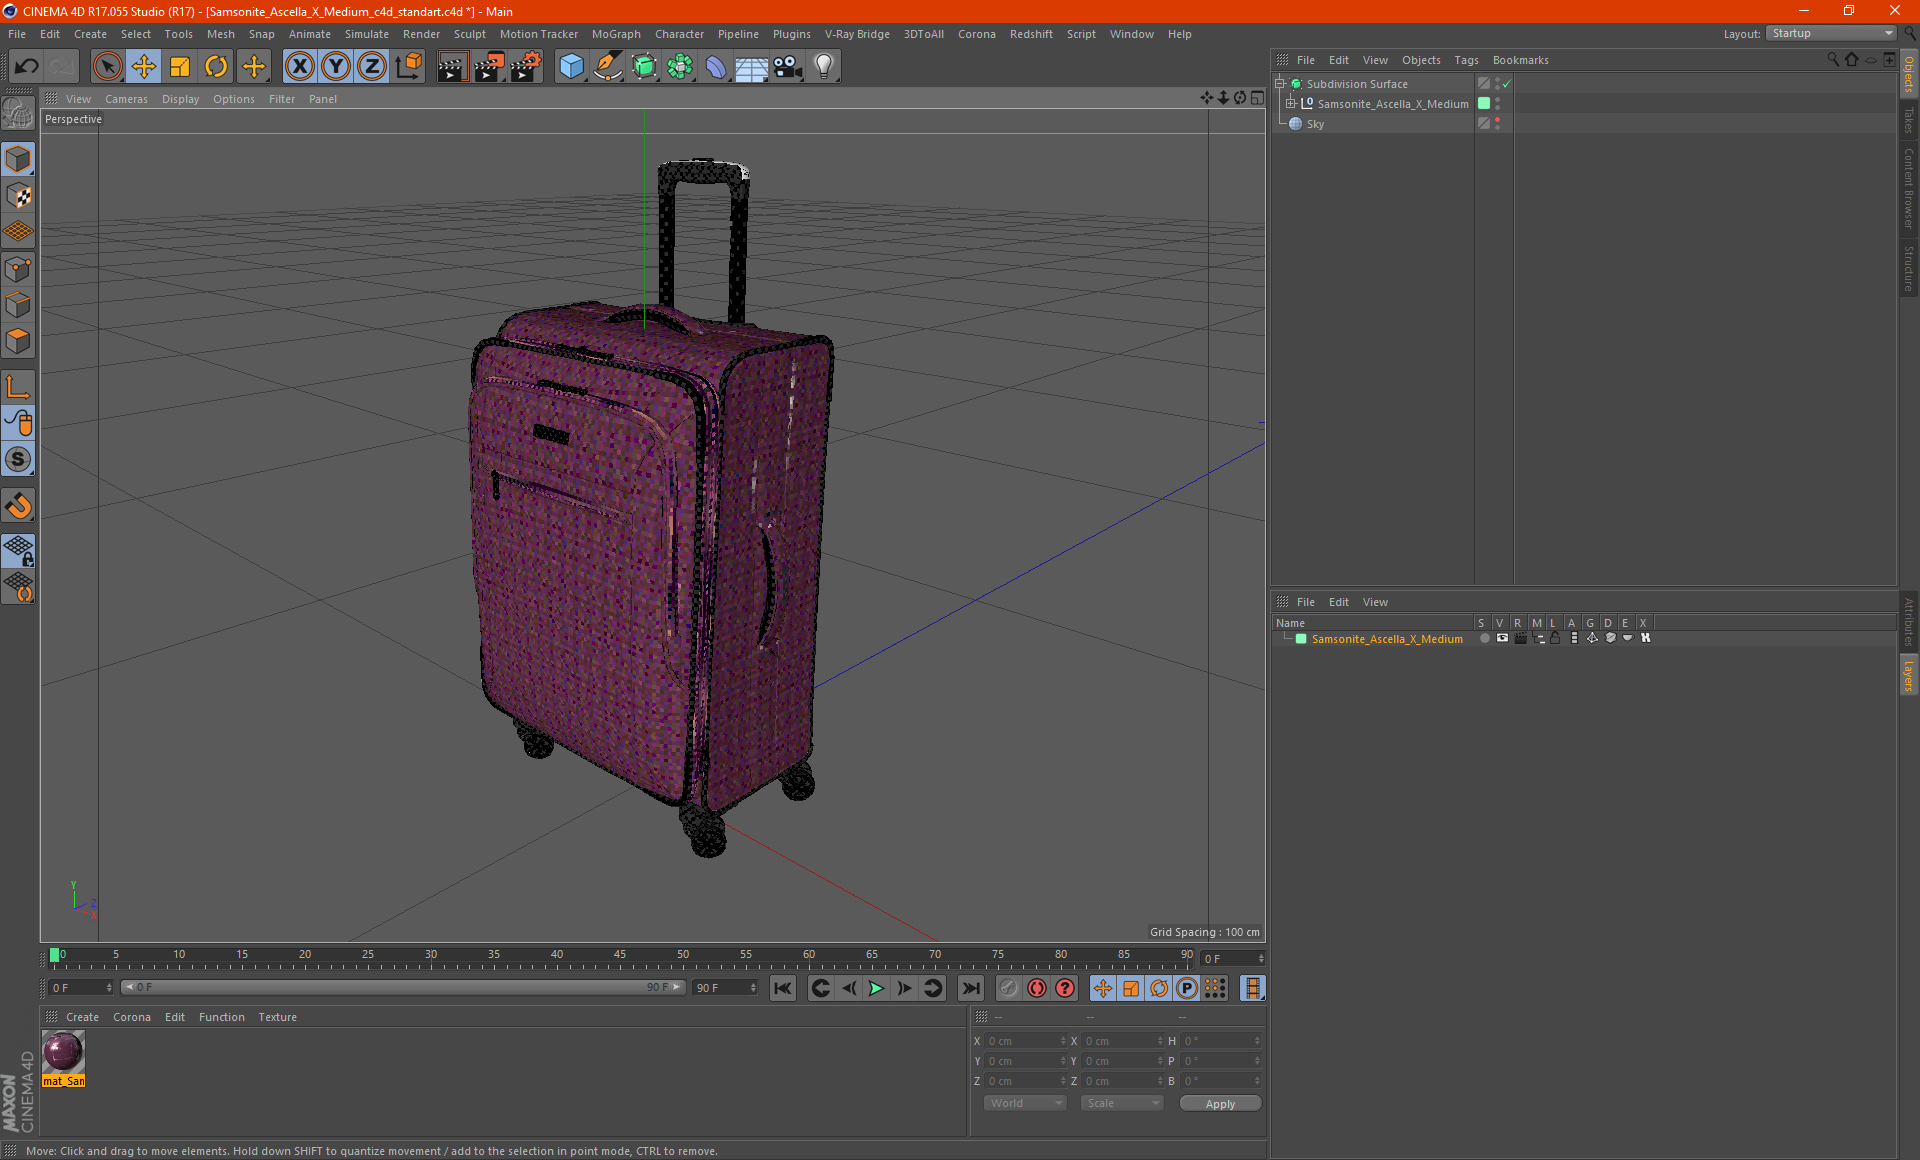Image resolution: width=1920 pixels, height=1160 pixels.
Task: Click the timeline preview range slider
Action: (x=403, y=987)
